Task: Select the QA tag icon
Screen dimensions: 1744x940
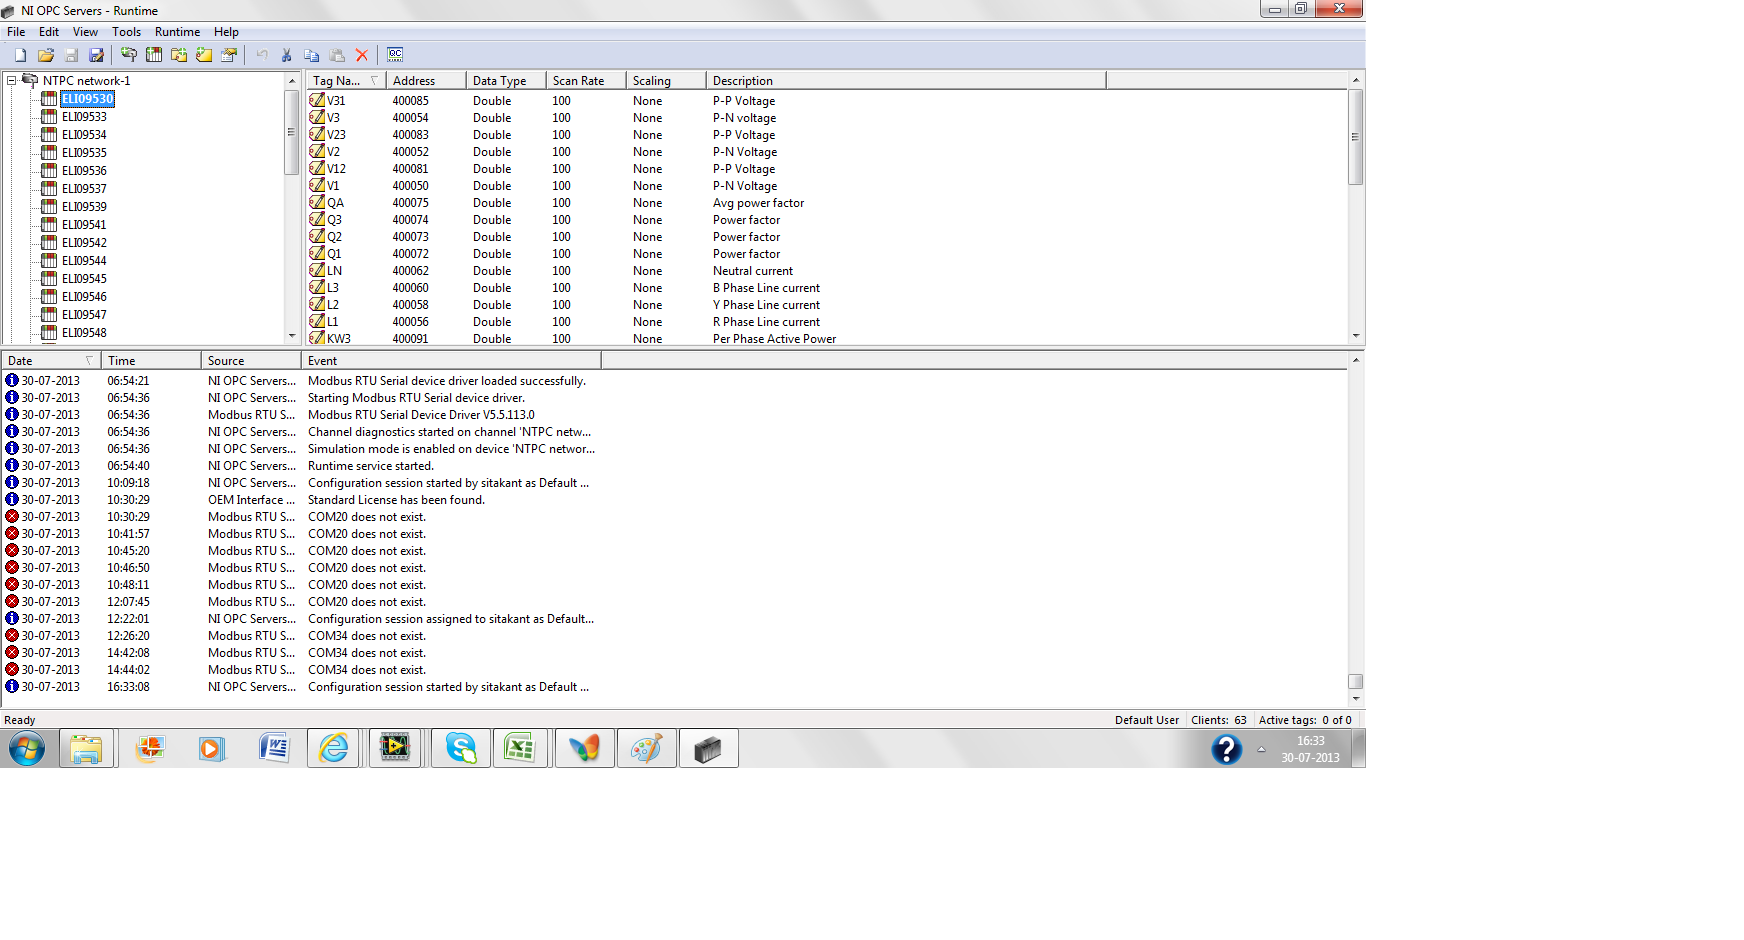Action: coord(317,203)
